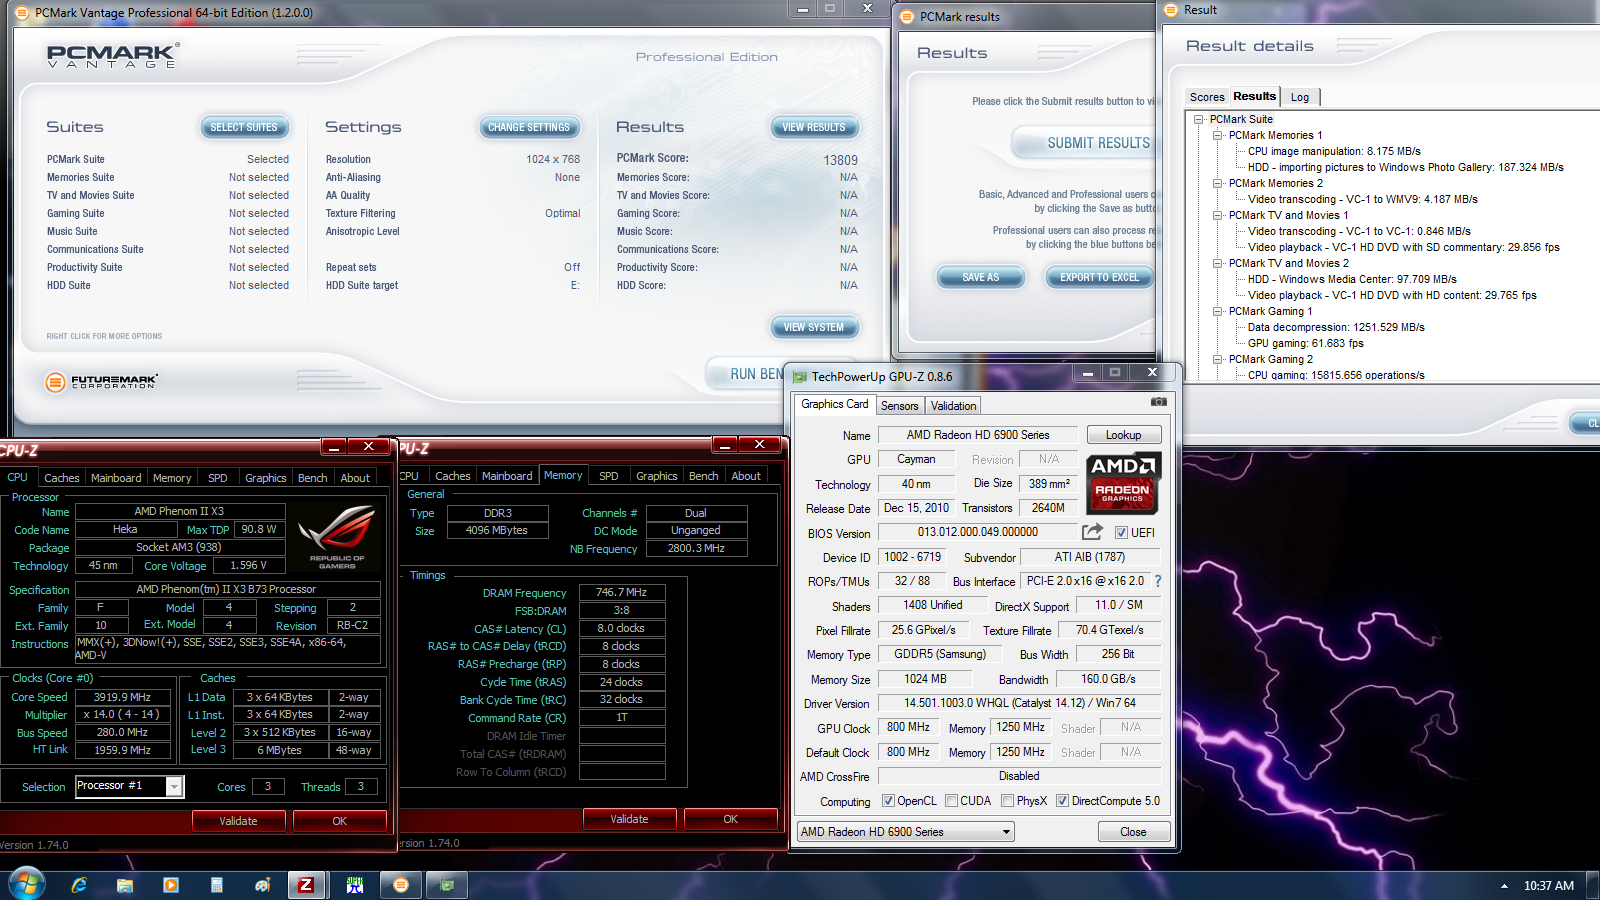Click the AMD Radeon Graphics logo
1602x906 pixels.
1123,482
